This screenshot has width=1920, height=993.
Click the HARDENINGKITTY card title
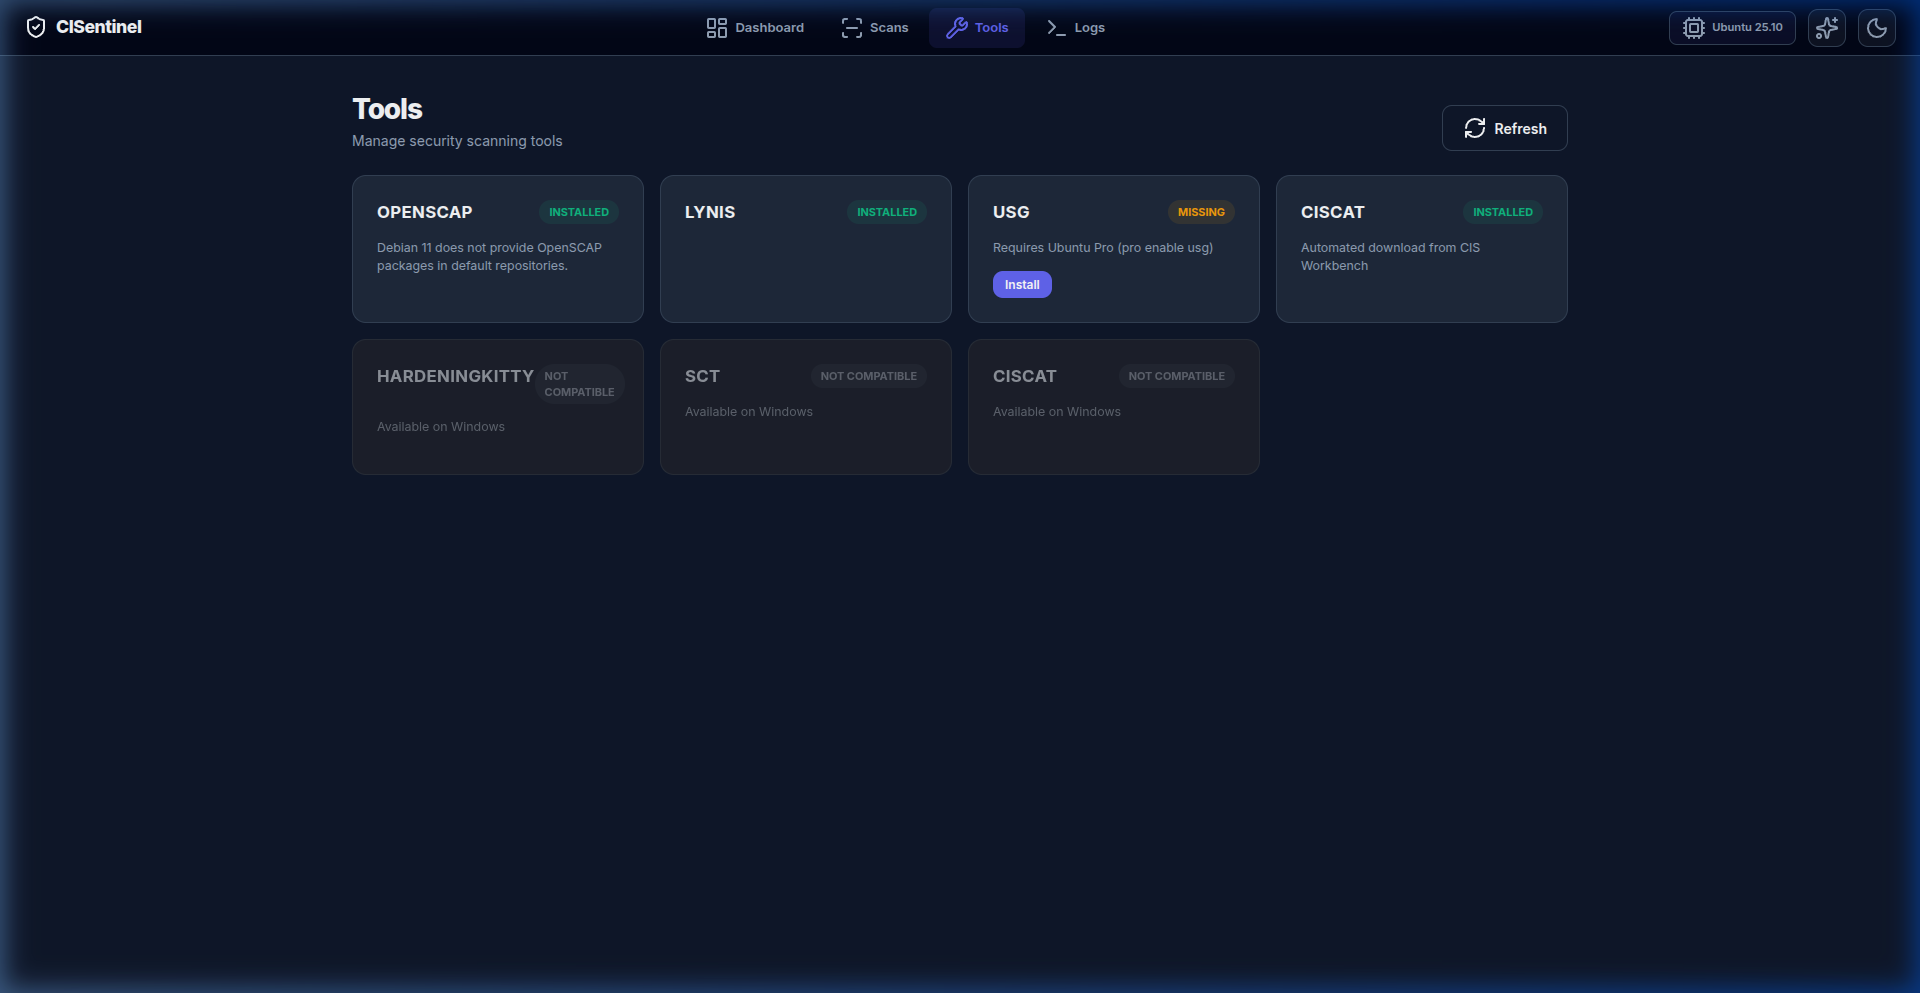455,376
